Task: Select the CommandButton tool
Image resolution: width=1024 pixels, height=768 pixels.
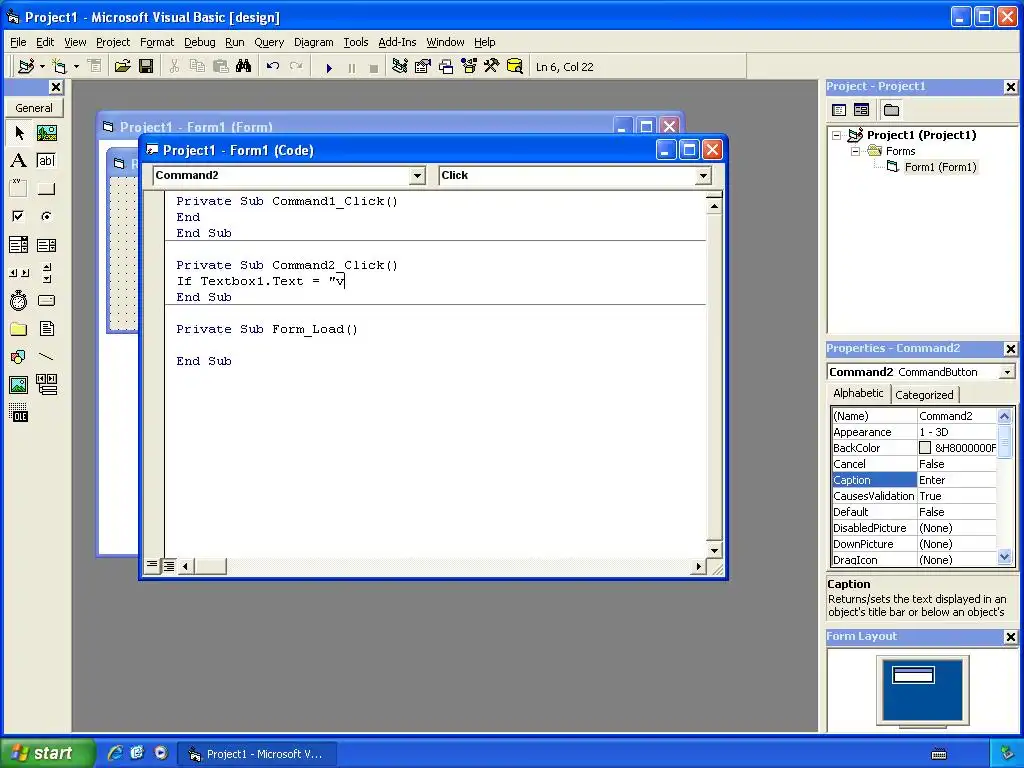Action: [46, 189]
